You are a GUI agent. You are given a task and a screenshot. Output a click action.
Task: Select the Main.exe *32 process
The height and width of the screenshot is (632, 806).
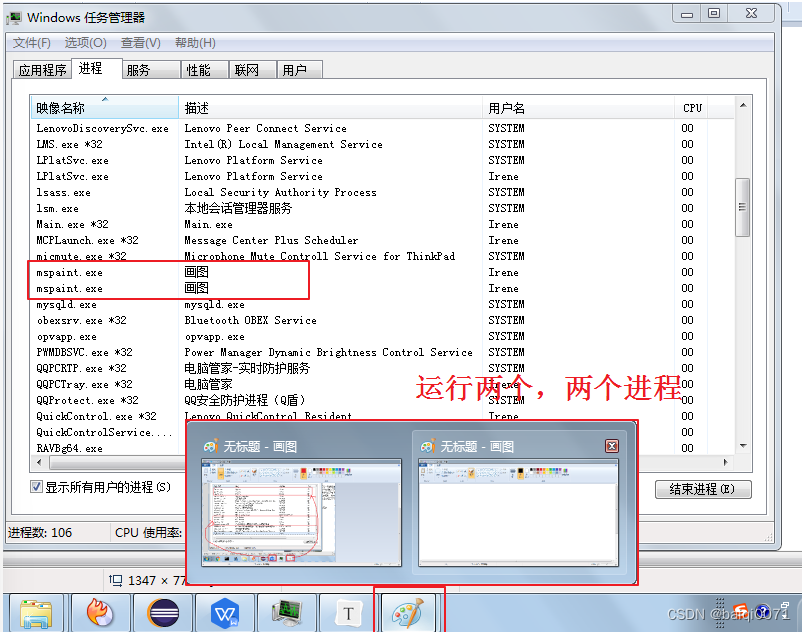[x=72, y=224]
